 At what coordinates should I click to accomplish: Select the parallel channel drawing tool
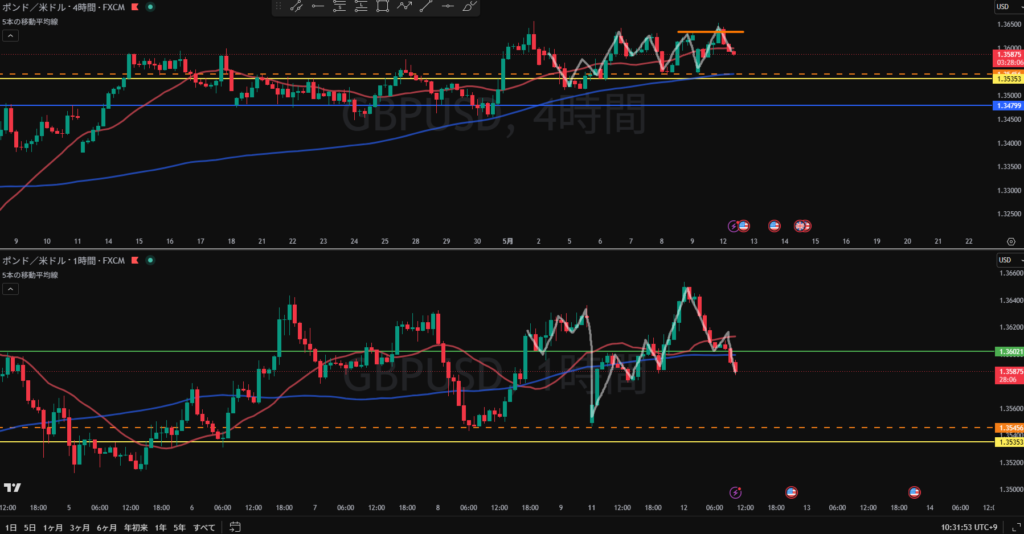pos(296,6)
